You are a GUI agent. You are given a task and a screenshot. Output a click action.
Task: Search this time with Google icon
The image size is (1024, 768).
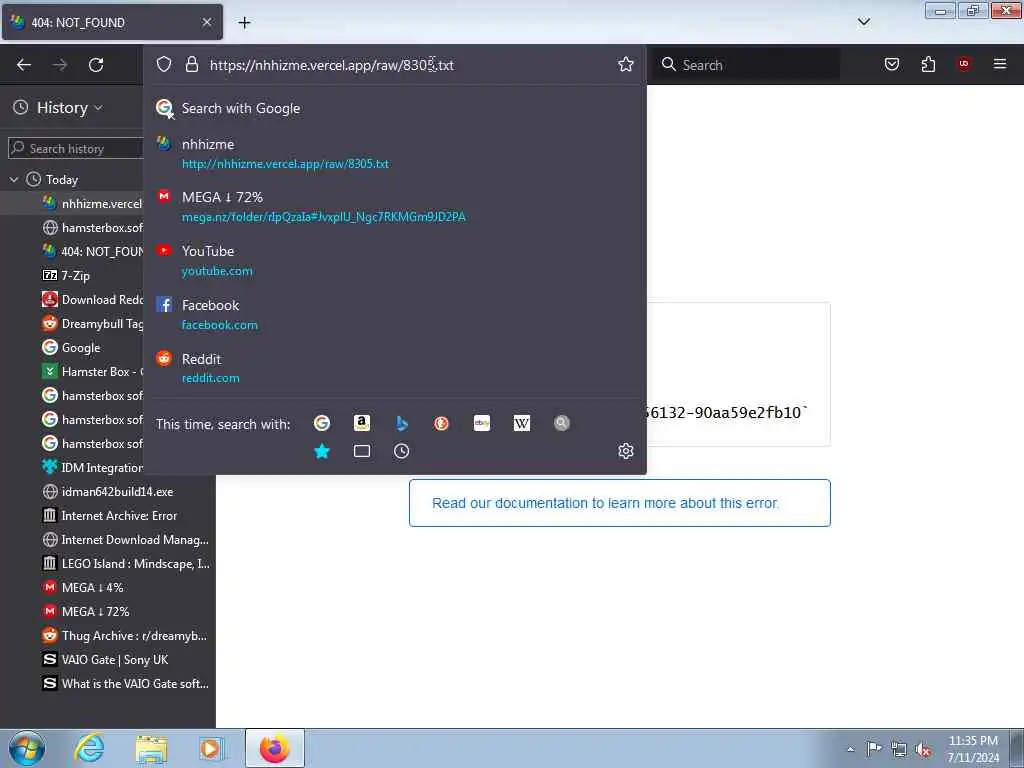click(321, 423)
